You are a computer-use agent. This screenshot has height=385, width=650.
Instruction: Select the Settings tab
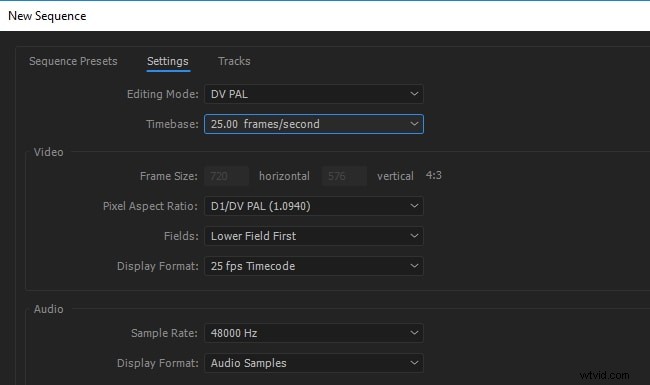point(168,61)
